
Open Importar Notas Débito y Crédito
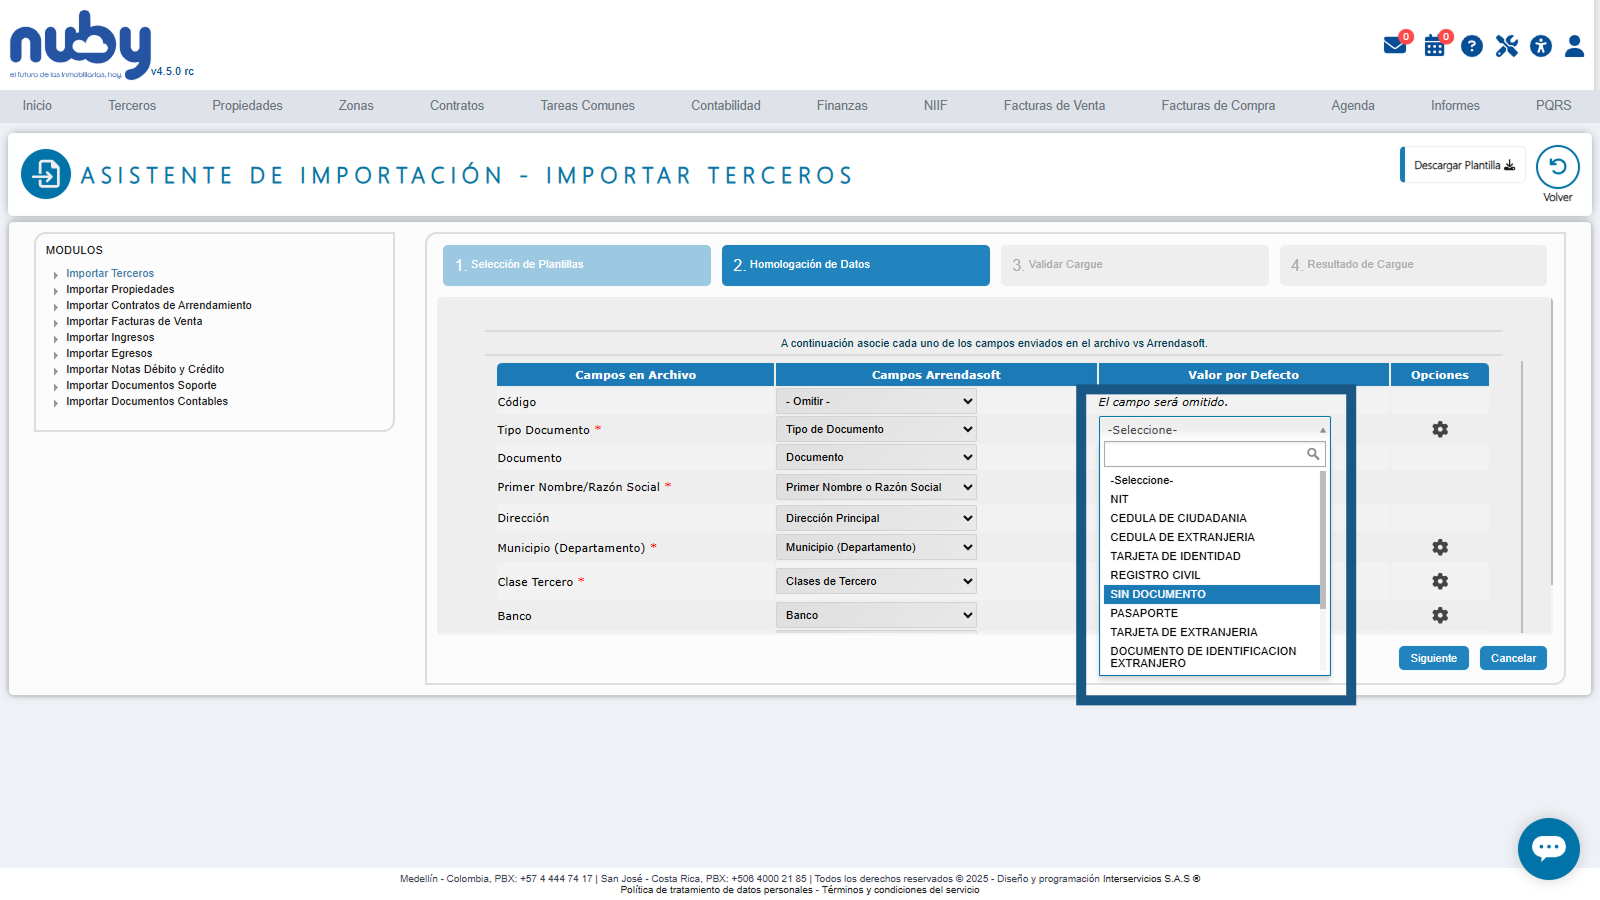click(x=145, y=369)
